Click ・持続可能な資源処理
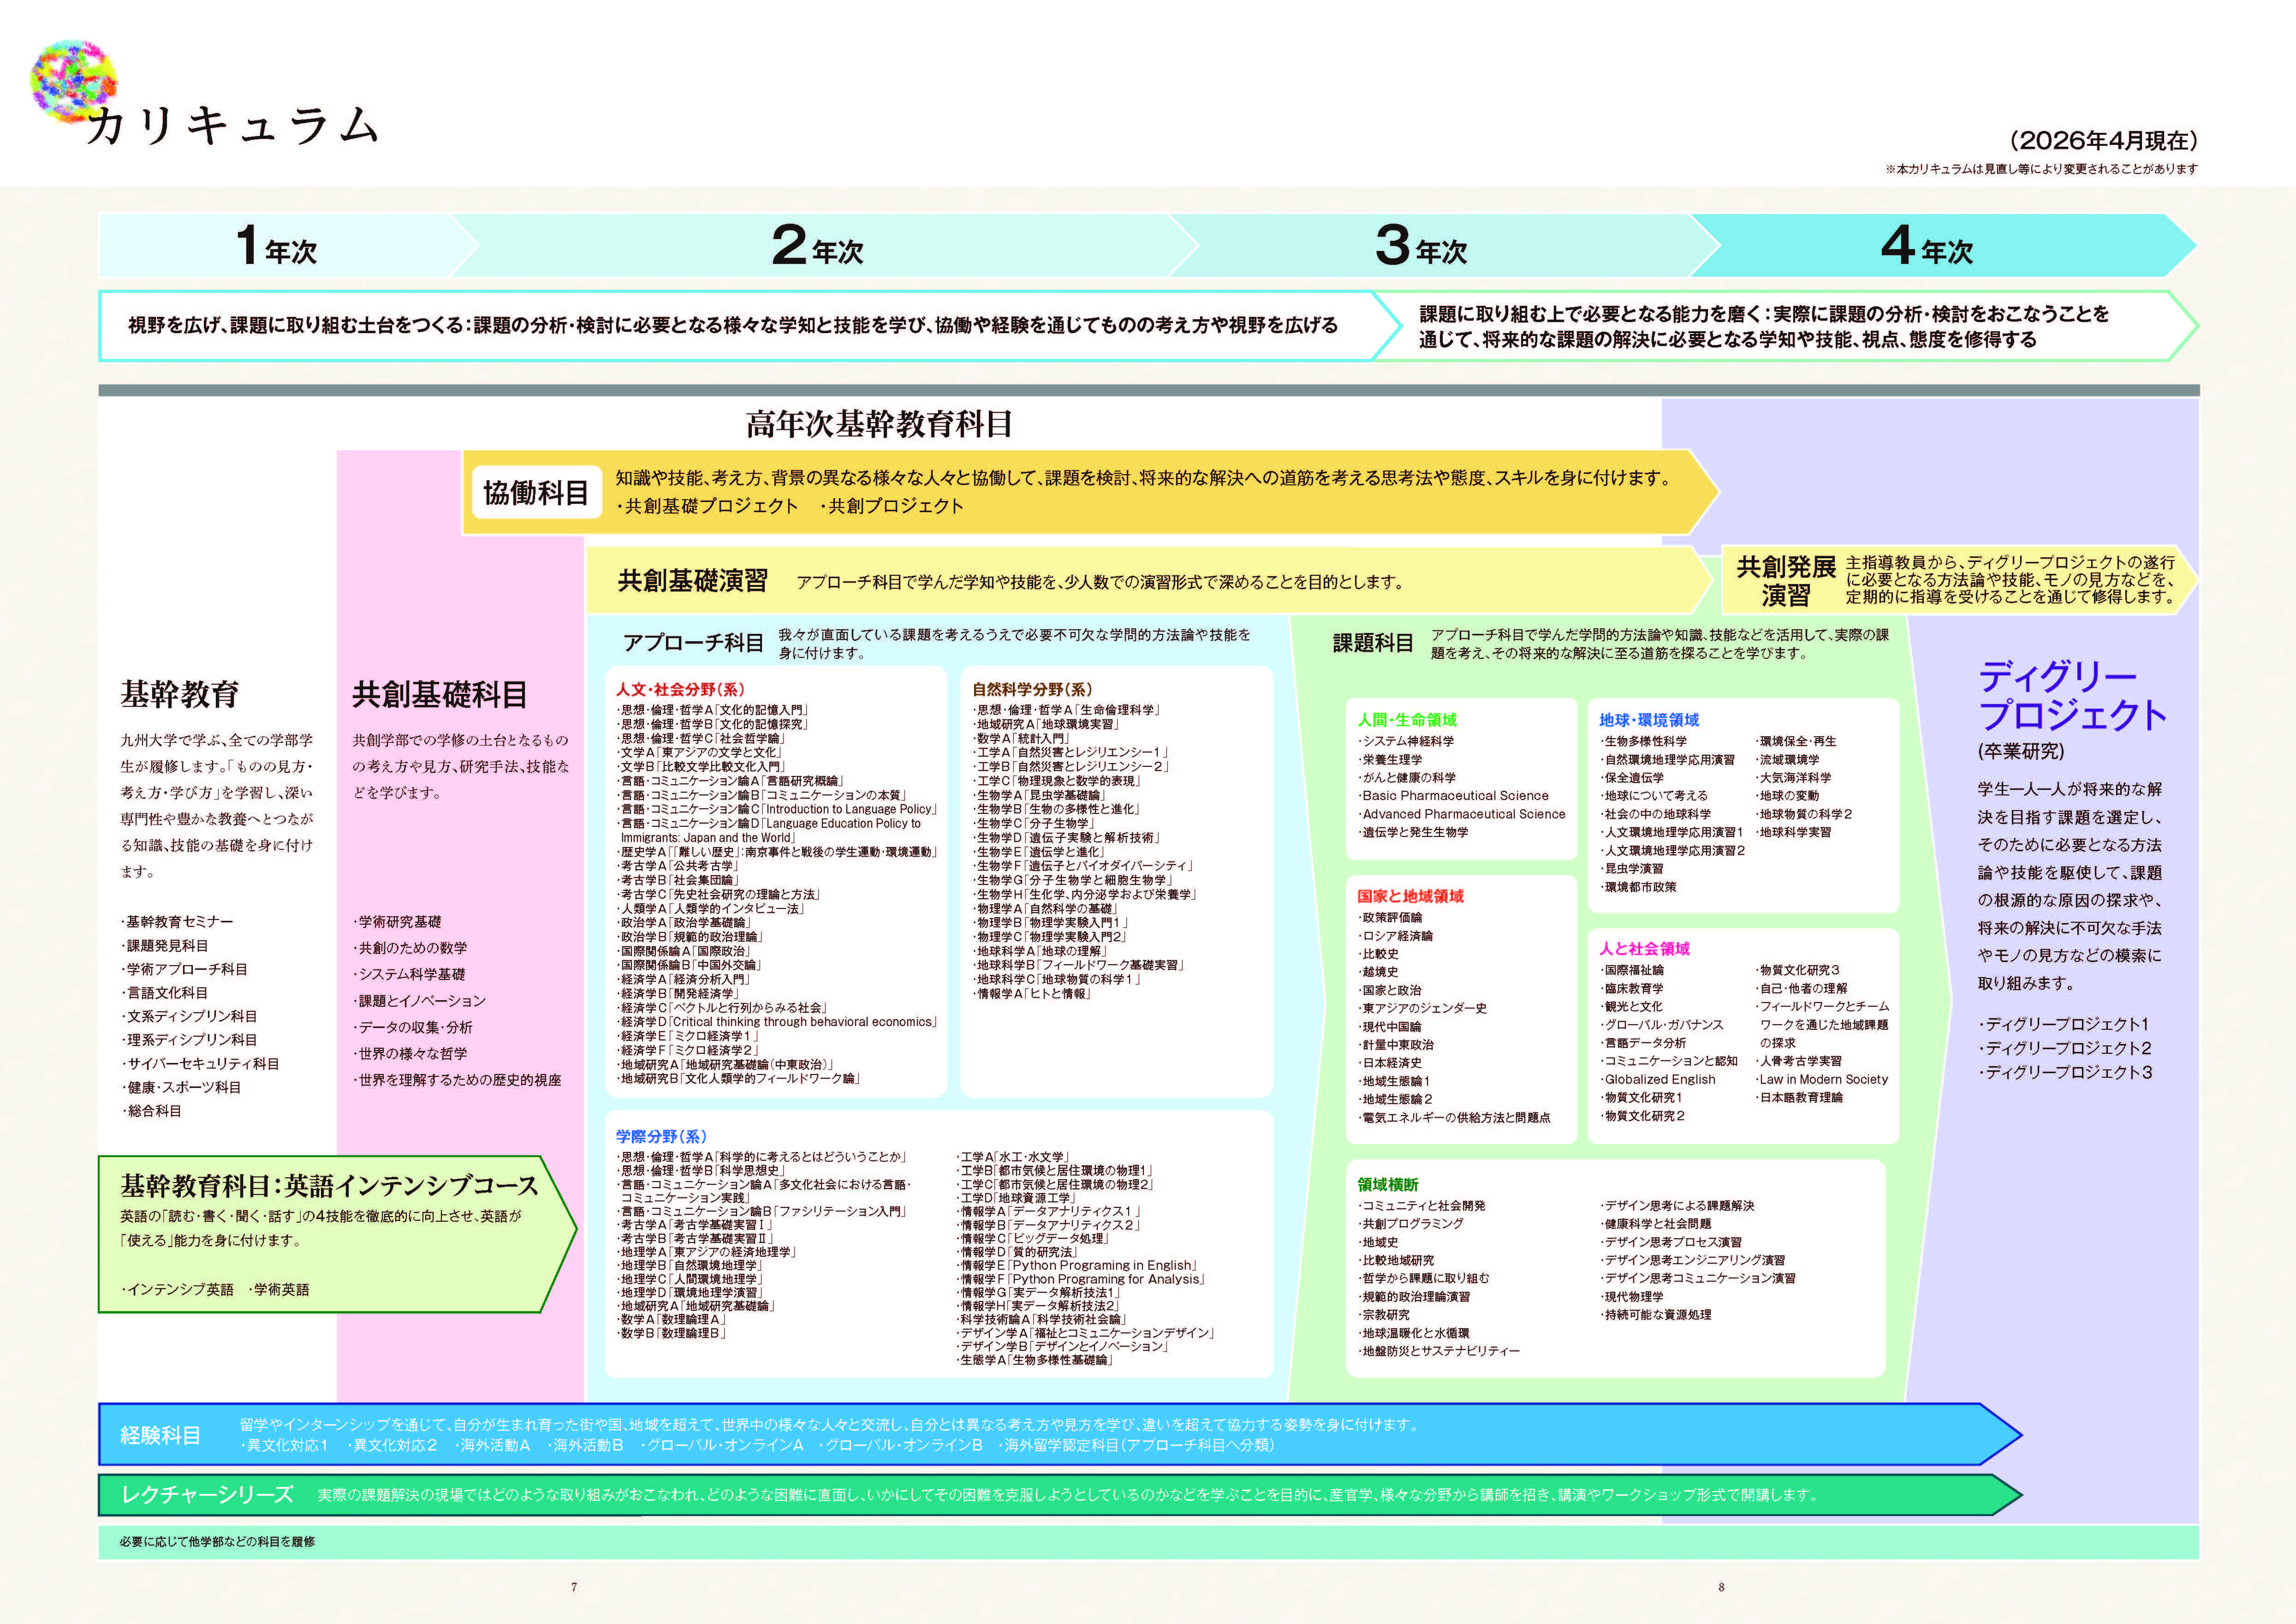Screen dimensions: 2296x1624 [x=1655, y=1315]
